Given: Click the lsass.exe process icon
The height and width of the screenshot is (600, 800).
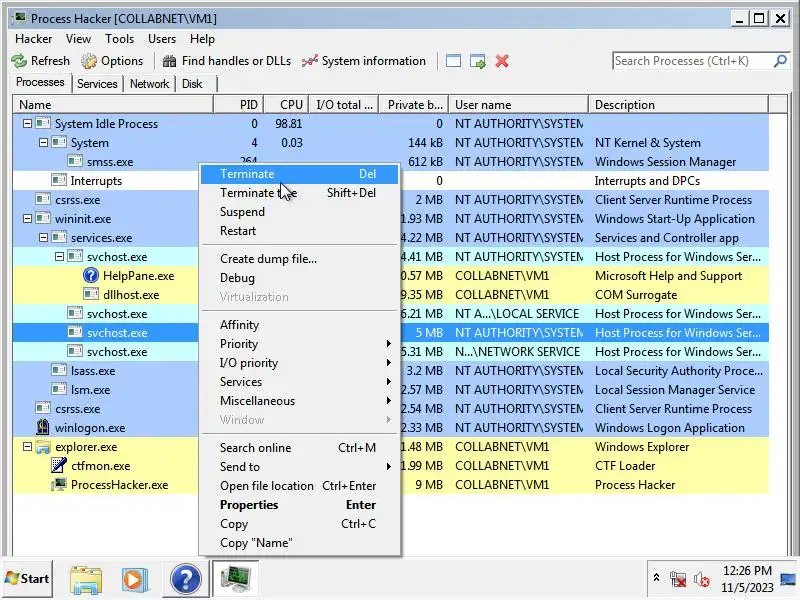Looking at the screenshot, I should (59, 370).
